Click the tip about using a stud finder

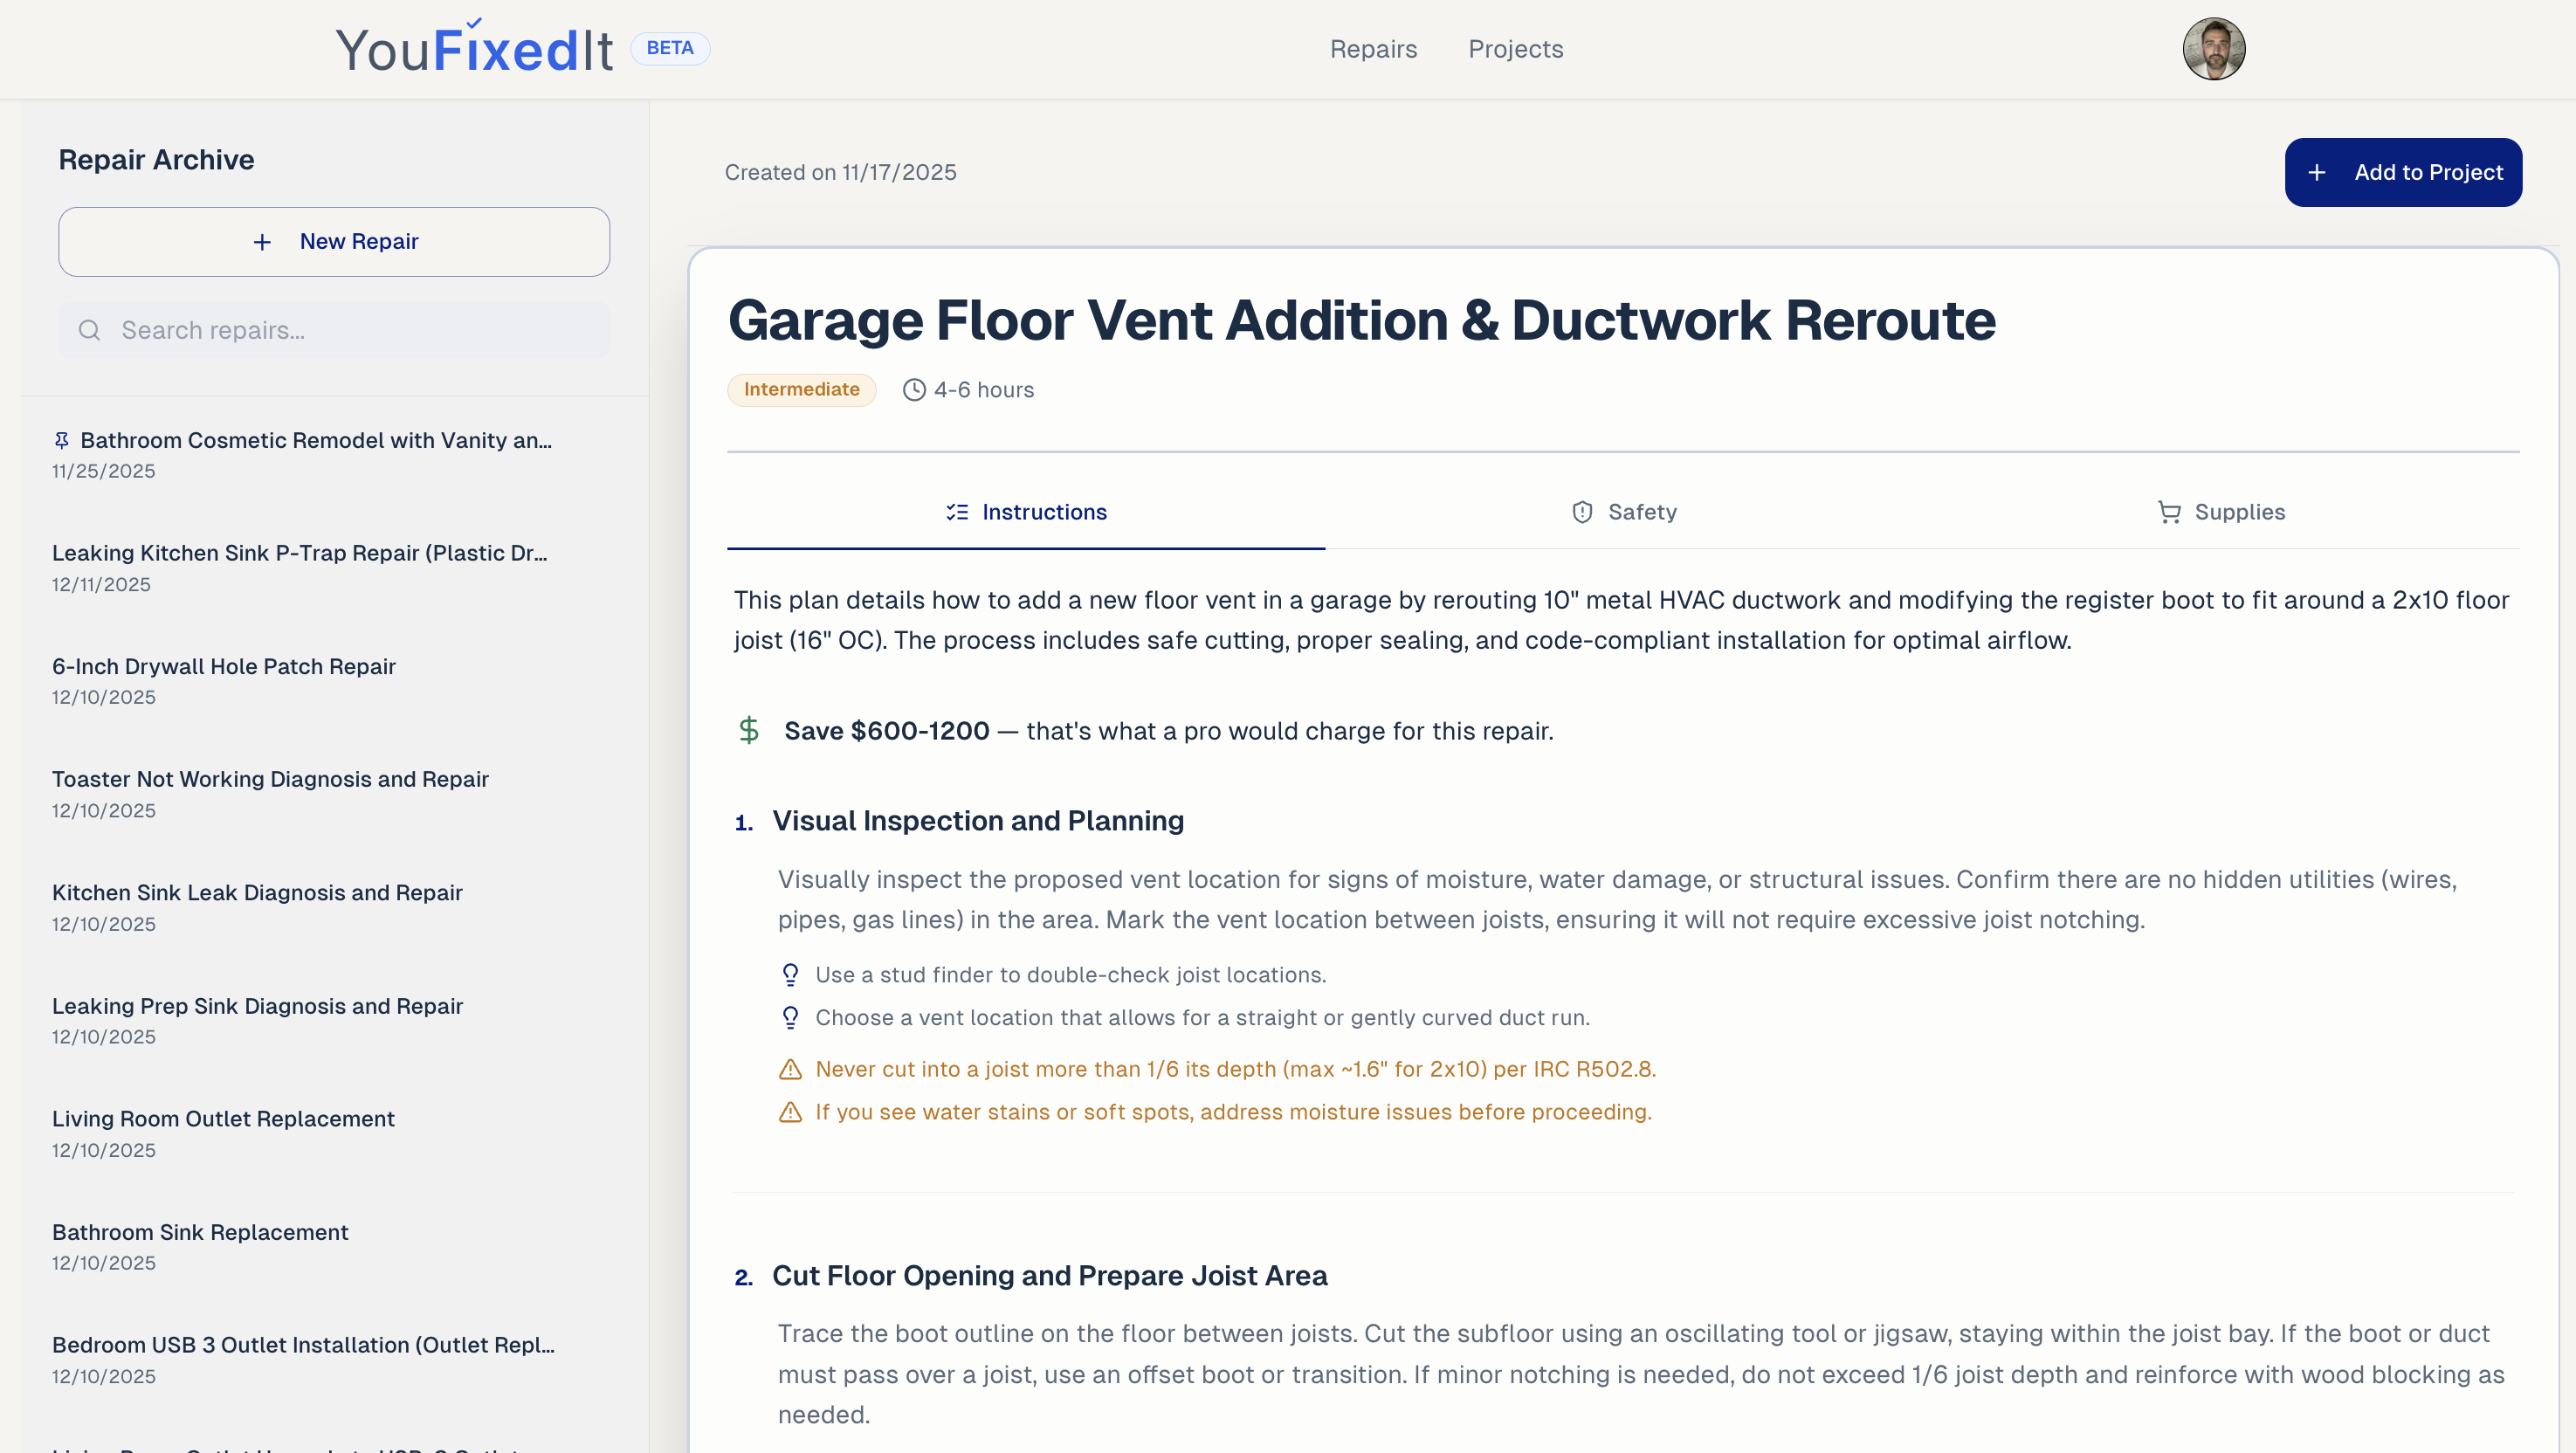pos(1071,975)
